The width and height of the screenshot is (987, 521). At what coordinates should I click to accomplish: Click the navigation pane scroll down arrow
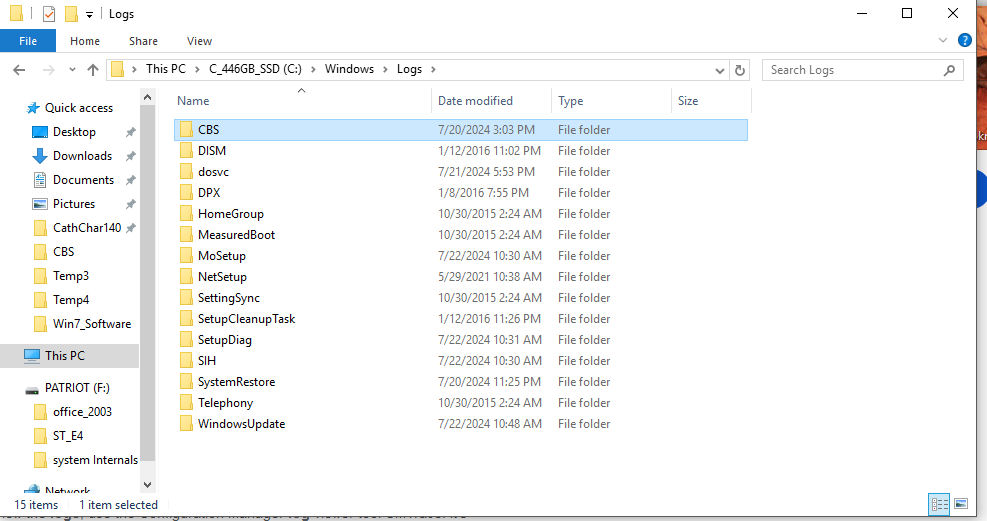pyautogui.click(x=147, y=485)
